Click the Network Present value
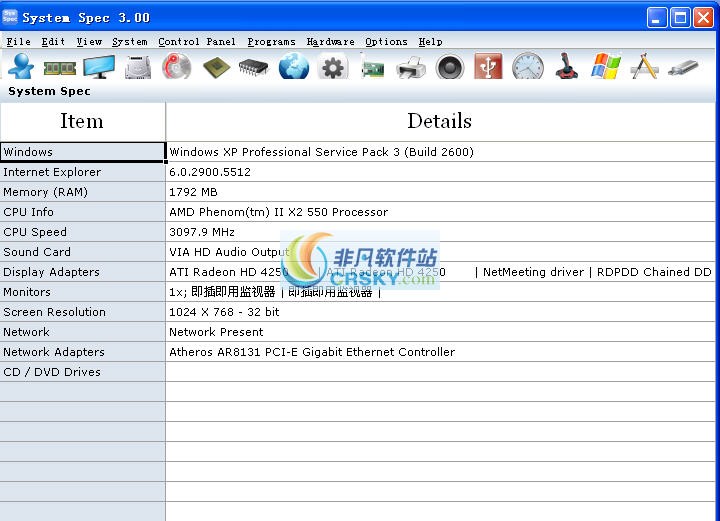Viewport: 720px width, 521px height. click(x=216, y=332)
